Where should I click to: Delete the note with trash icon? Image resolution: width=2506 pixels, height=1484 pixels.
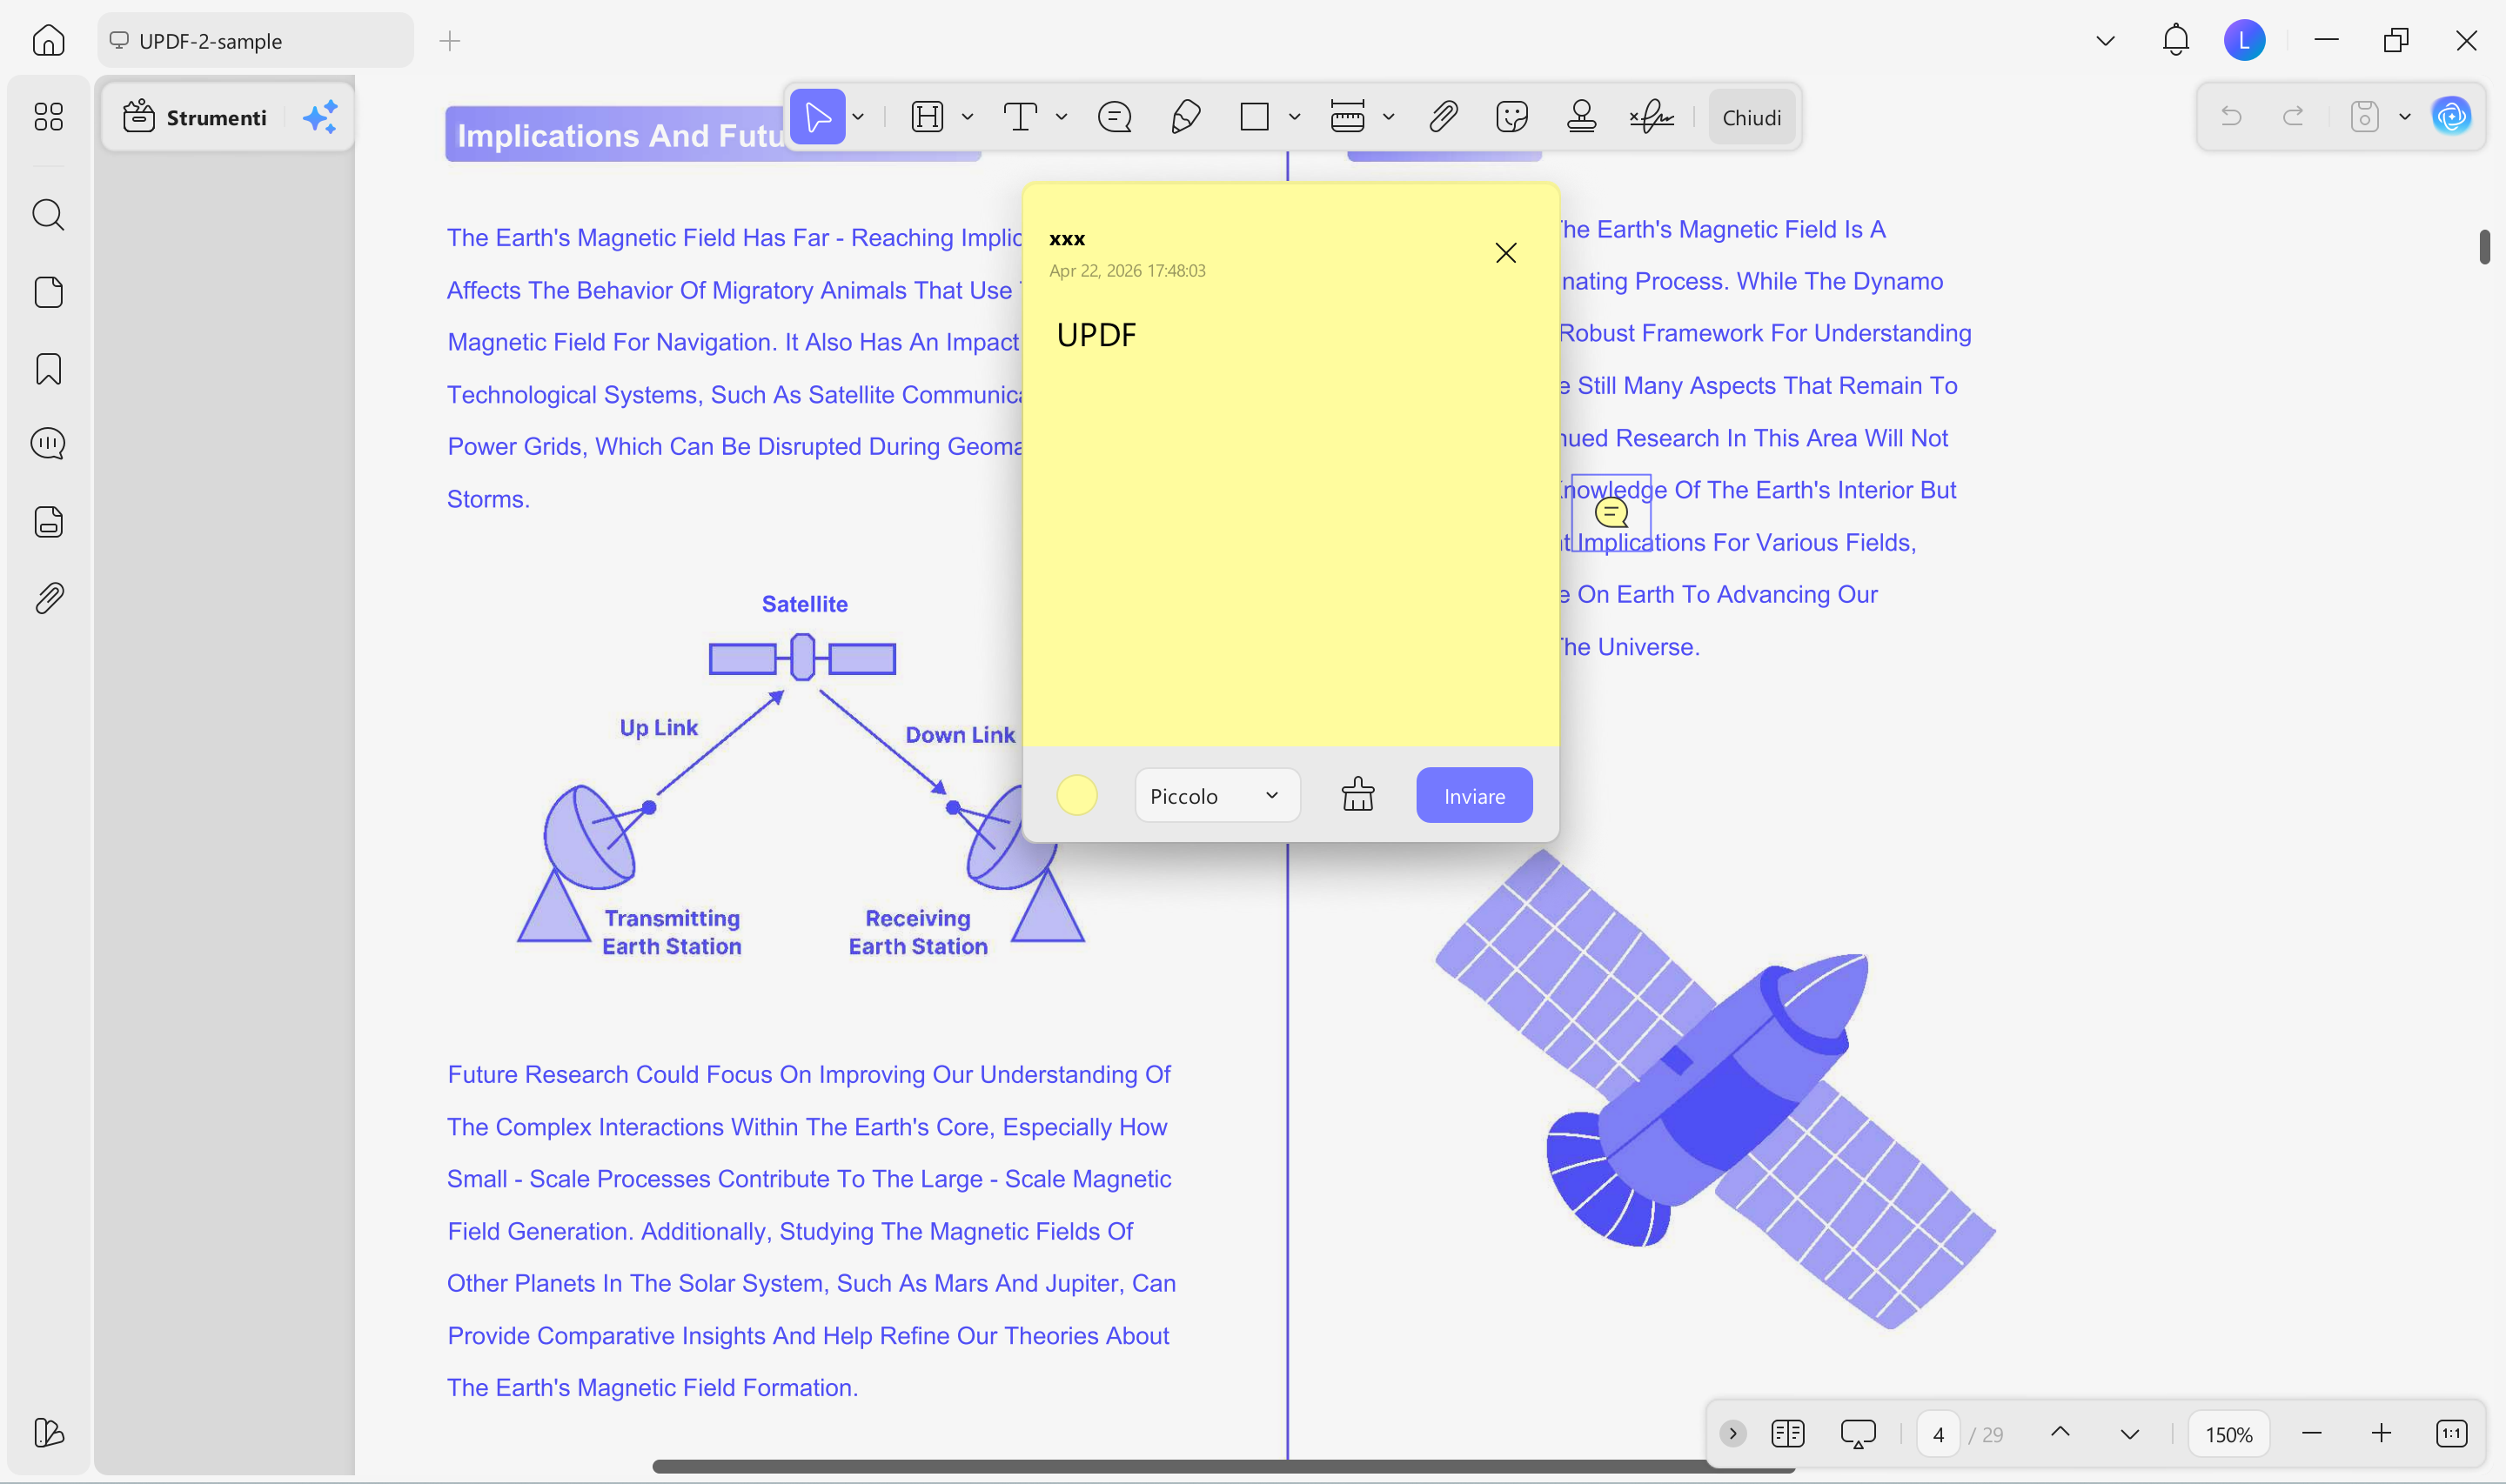(1357, 796)
